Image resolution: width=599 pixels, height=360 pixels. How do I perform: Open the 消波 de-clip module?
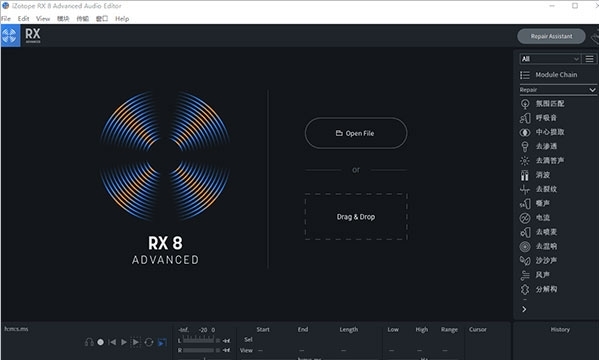click(535, 175)
